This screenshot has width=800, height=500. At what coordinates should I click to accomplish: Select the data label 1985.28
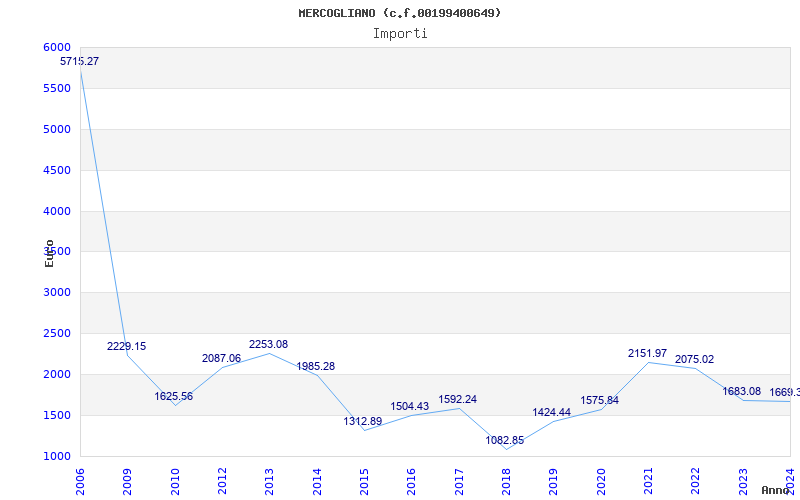[x=316, y=366]
